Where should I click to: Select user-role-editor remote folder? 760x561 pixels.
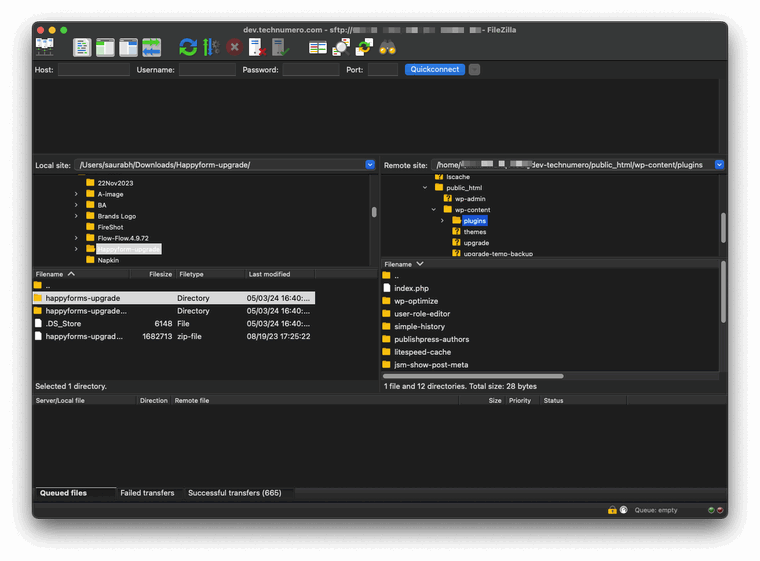click(x=422, y=314)
